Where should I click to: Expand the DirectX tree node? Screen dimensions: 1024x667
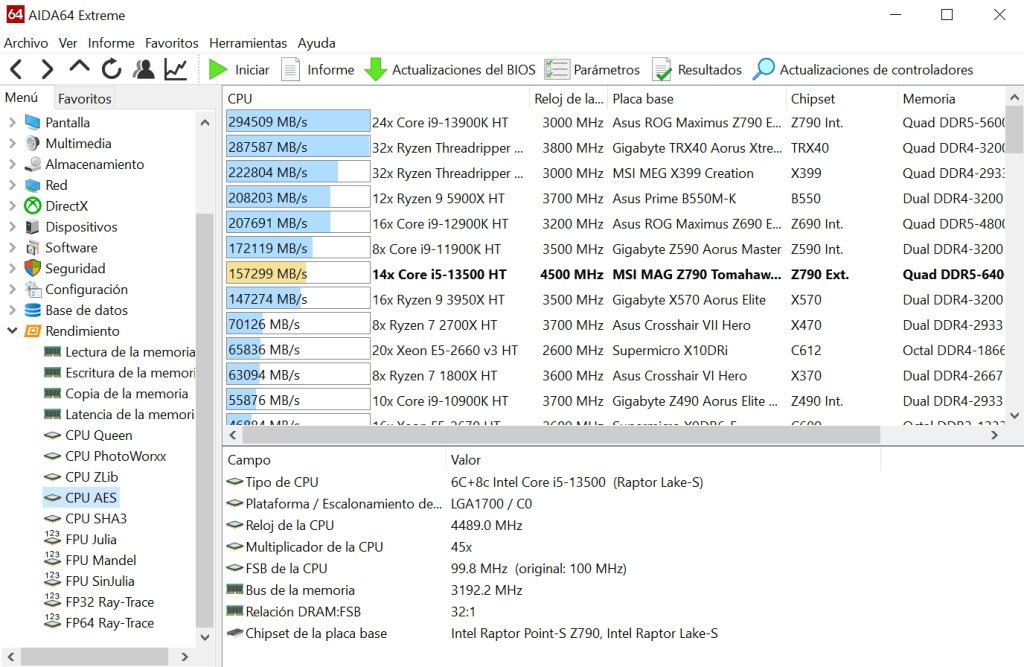[12, 206]
